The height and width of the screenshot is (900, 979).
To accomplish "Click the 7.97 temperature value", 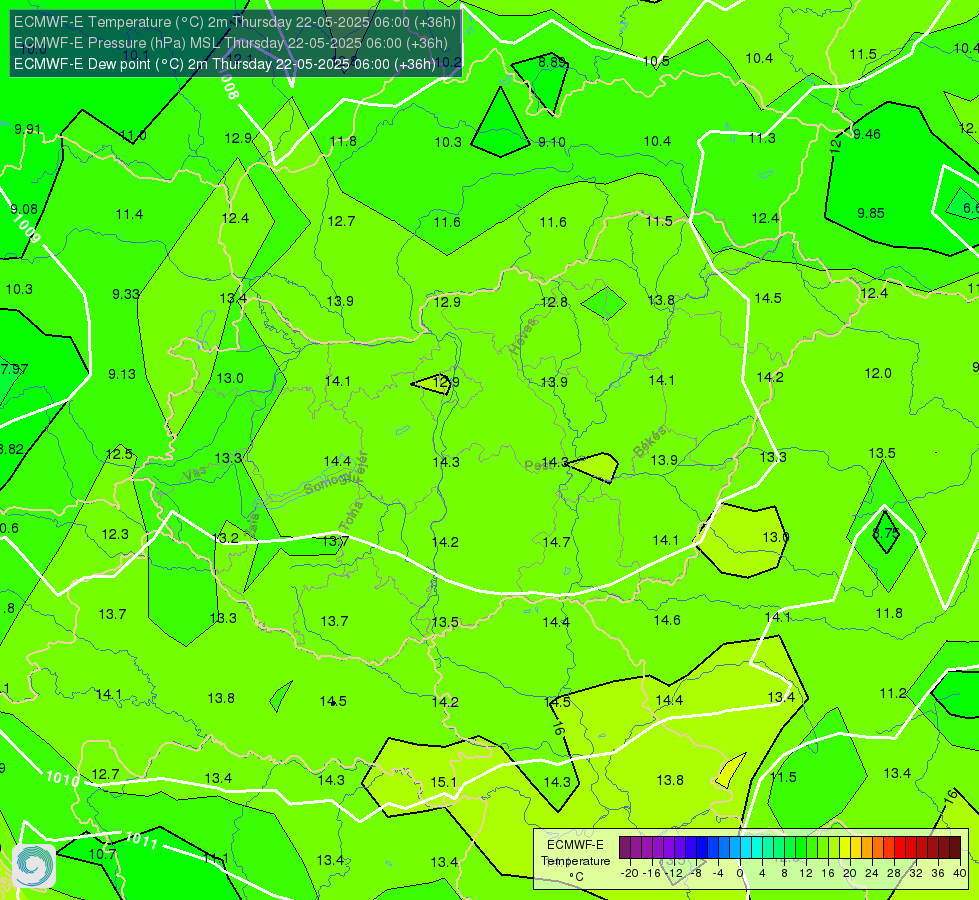I will (x=14, y=369).
